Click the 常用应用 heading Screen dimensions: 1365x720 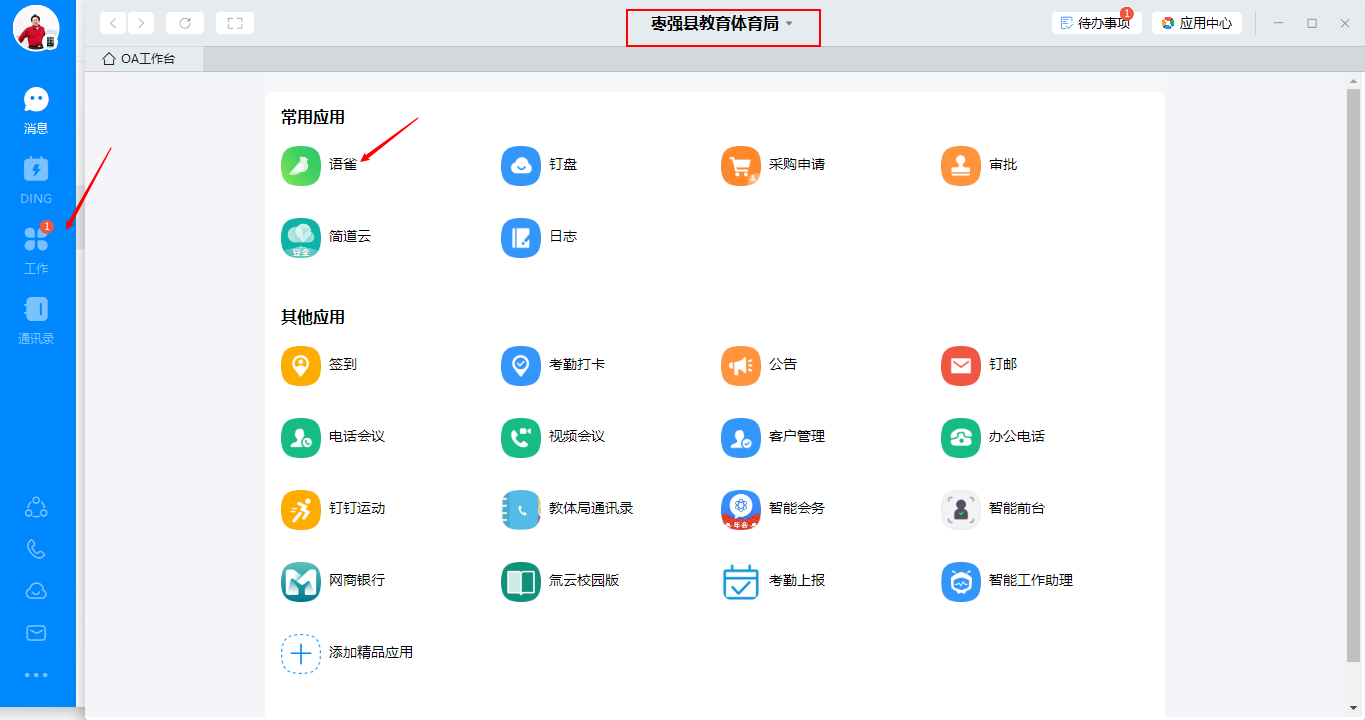pos(313,118)
